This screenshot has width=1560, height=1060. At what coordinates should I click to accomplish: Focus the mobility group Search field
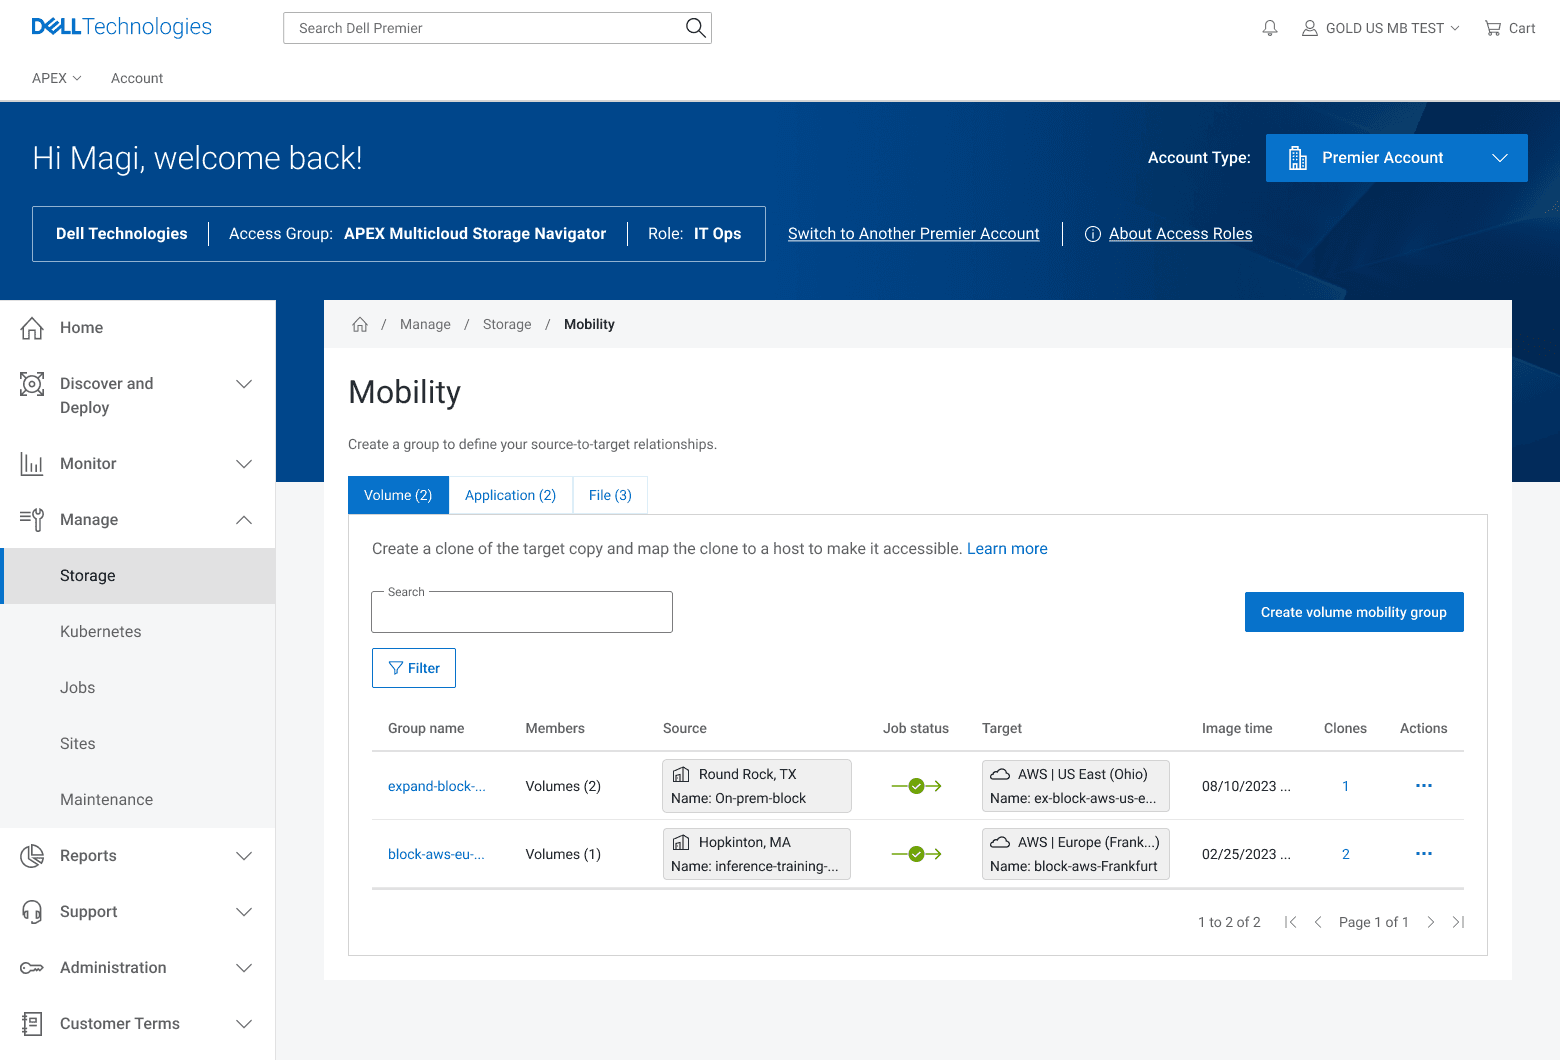522,612
